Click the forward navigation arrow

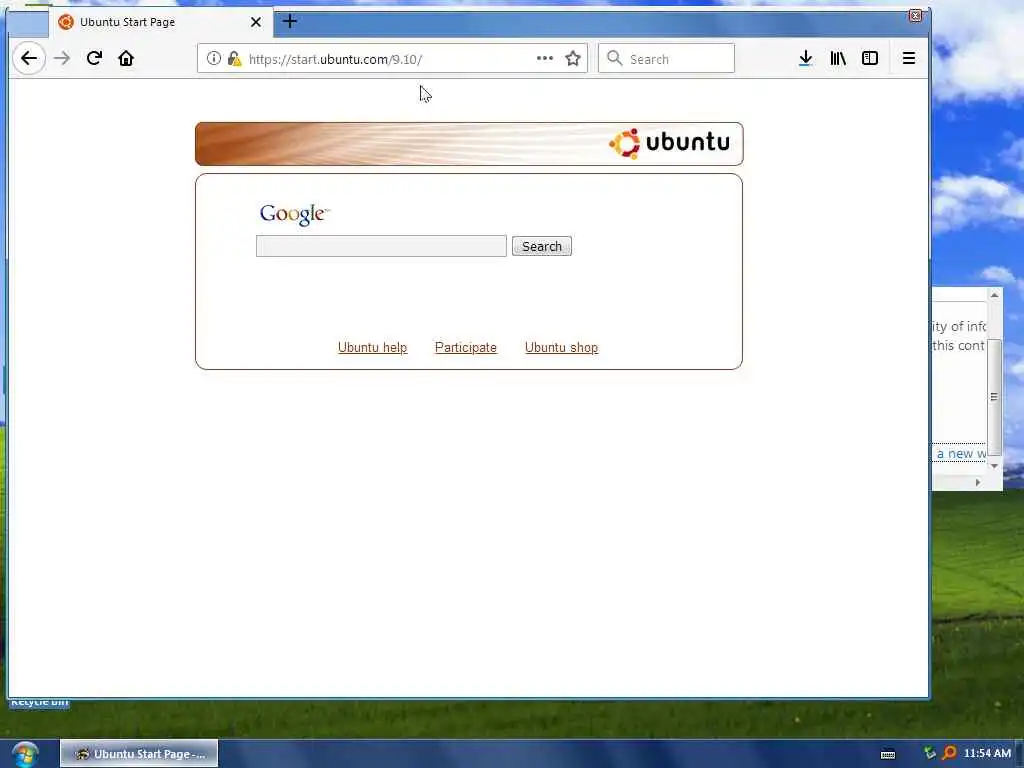tap(62, 59)
